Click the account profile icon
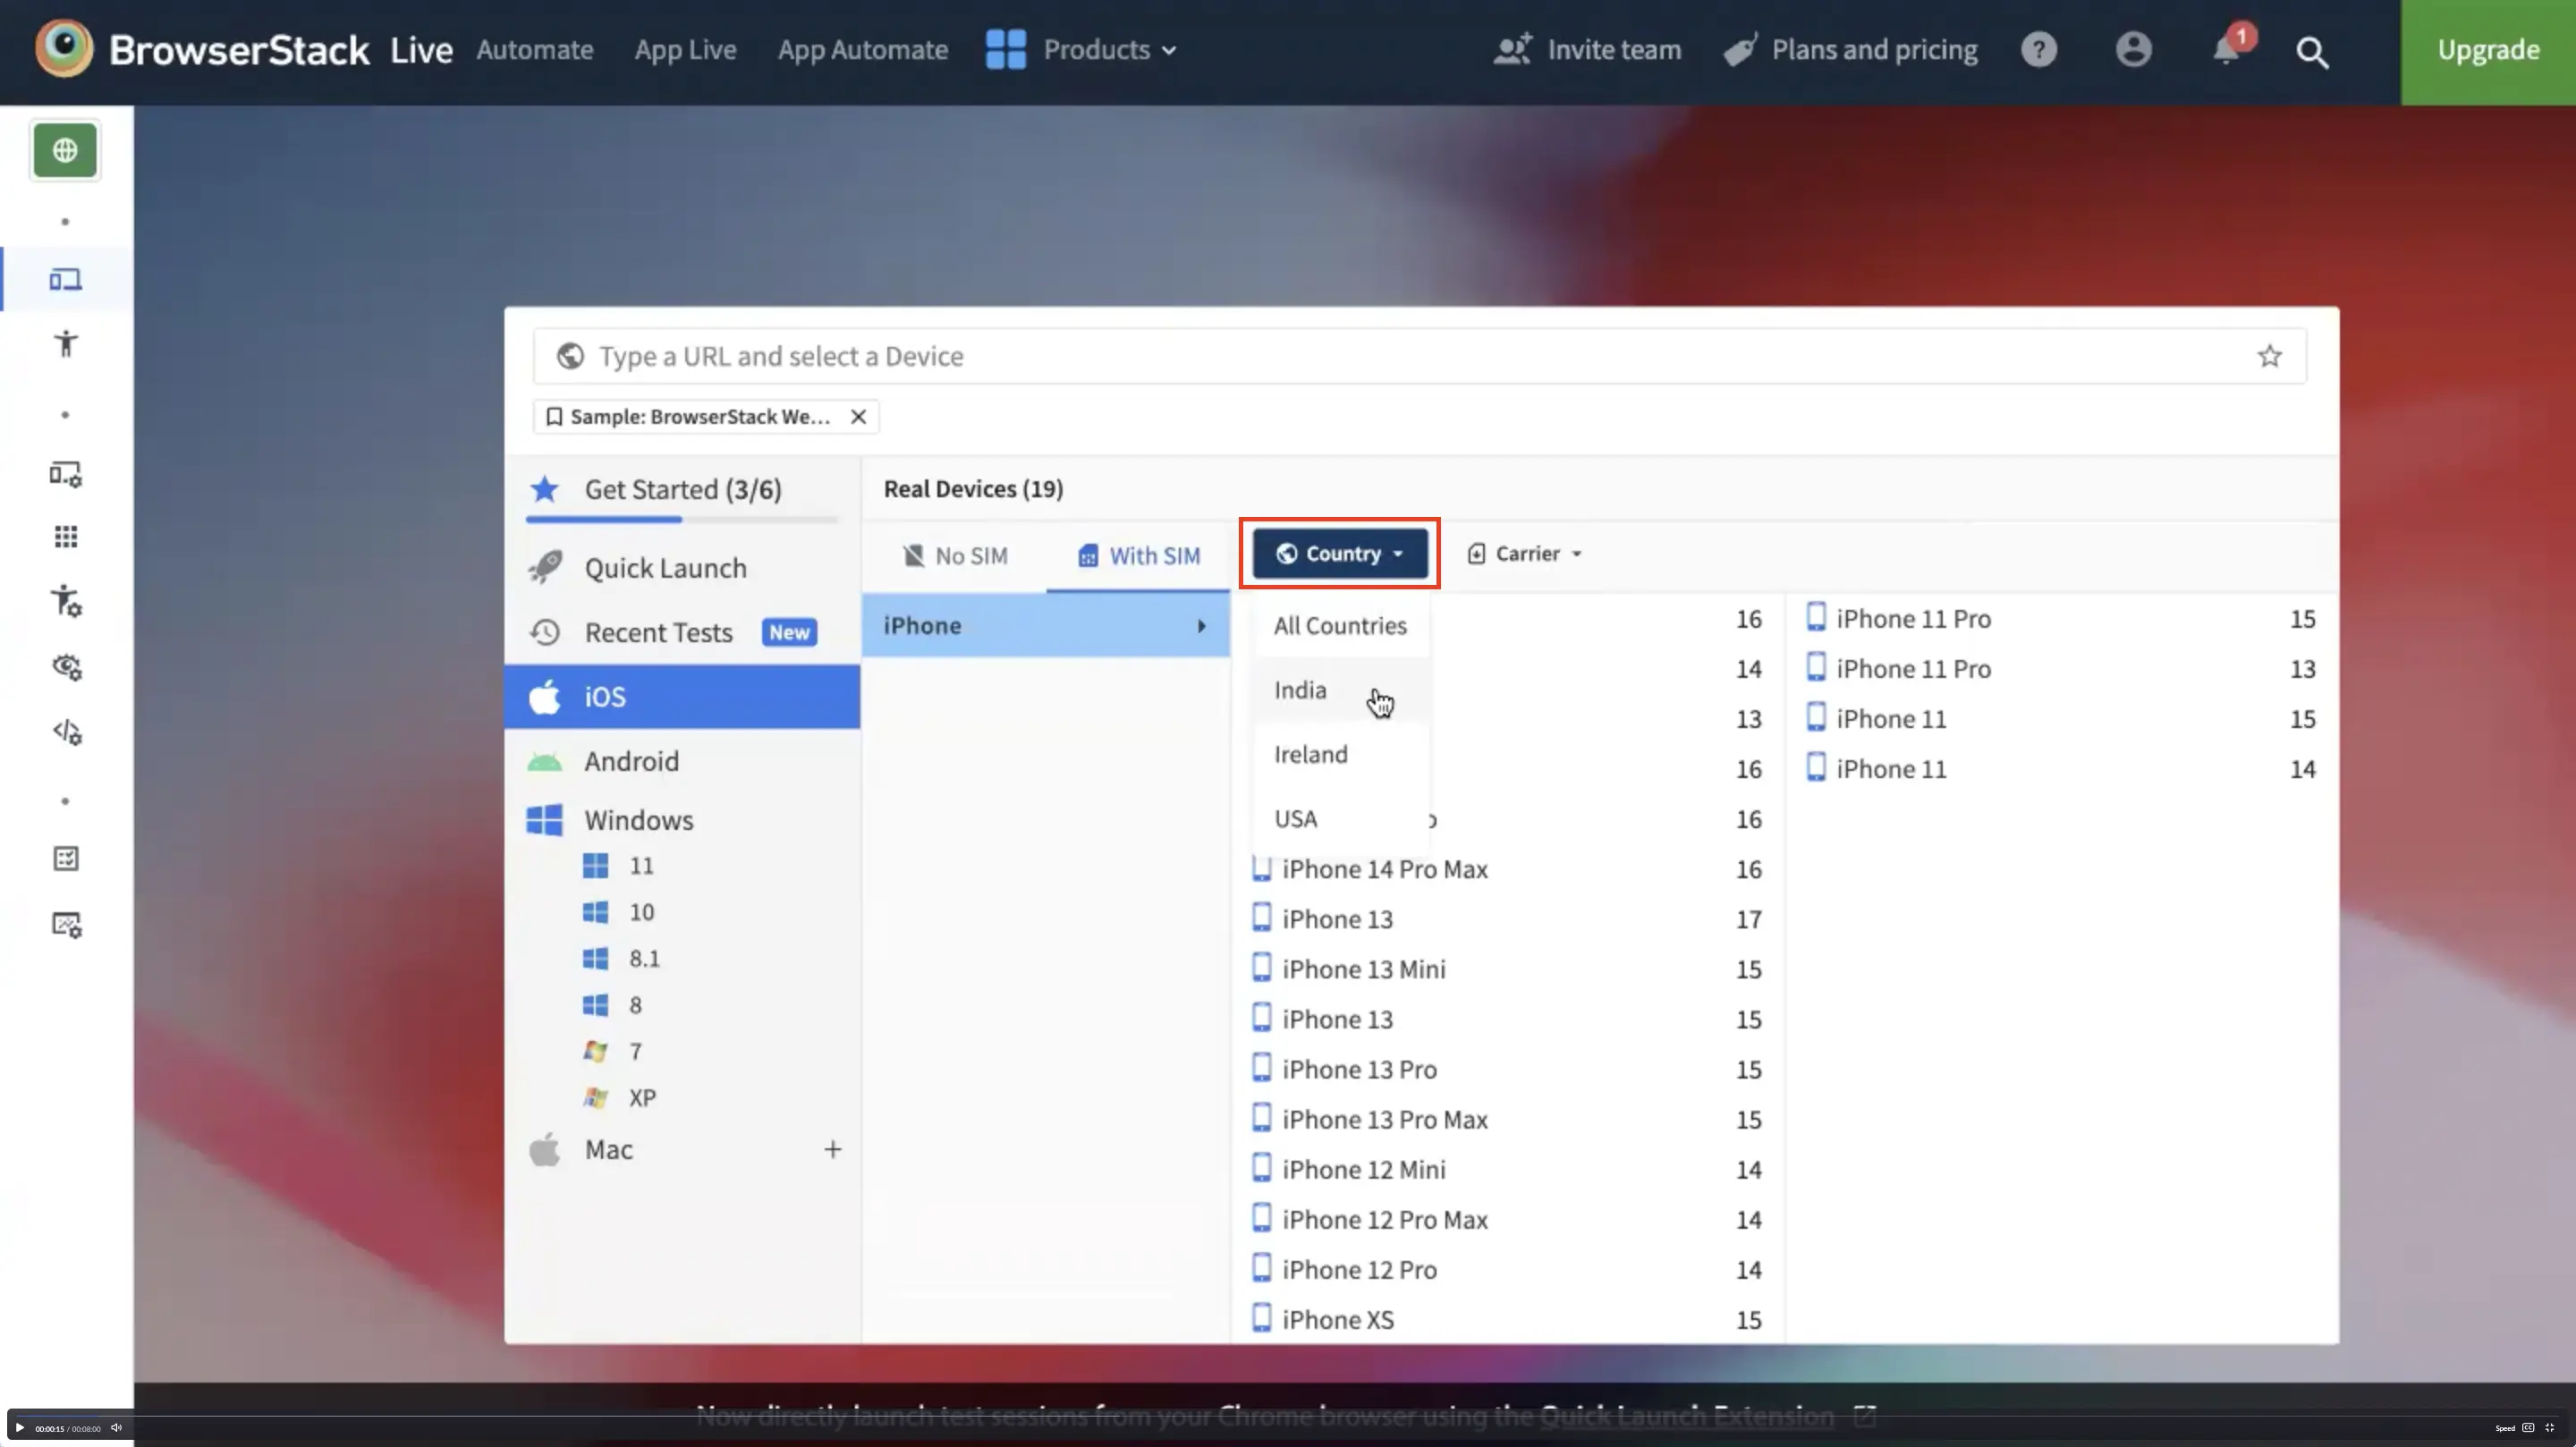2576x1447 pixels. 2133,50
